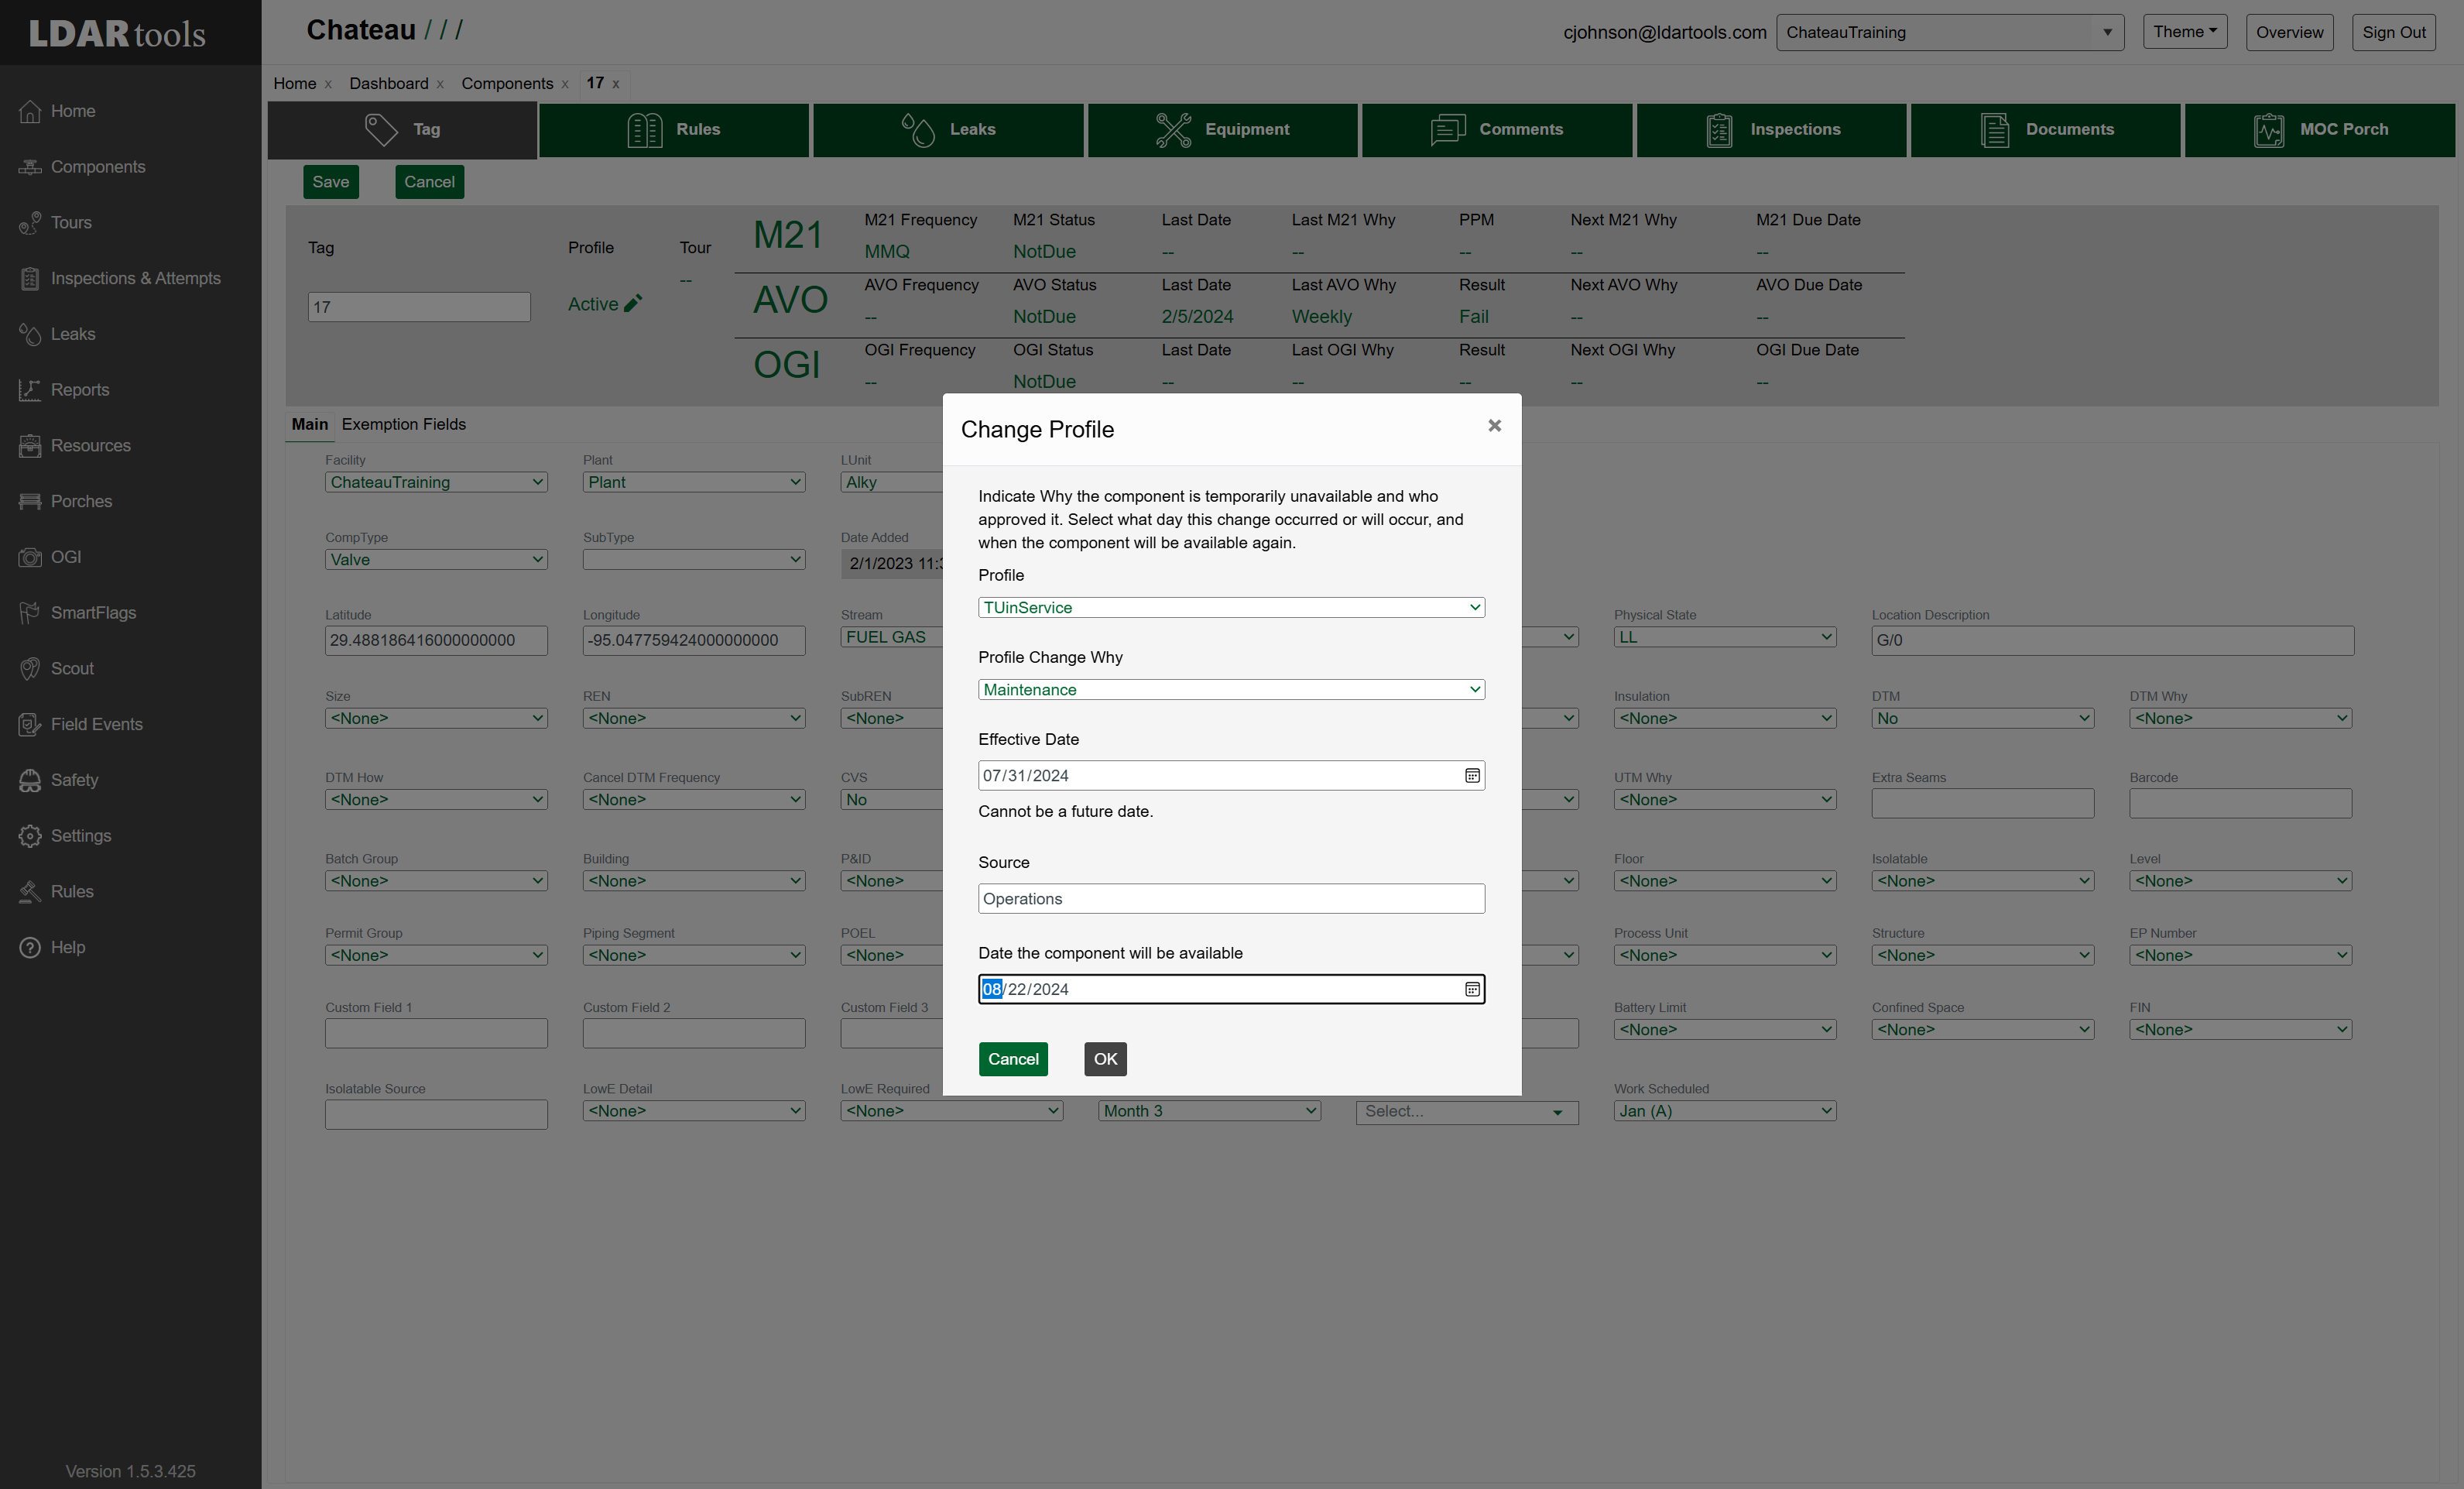
Task: Open the ChateauTraining facility selector in header
Action: pos(1949,32)
